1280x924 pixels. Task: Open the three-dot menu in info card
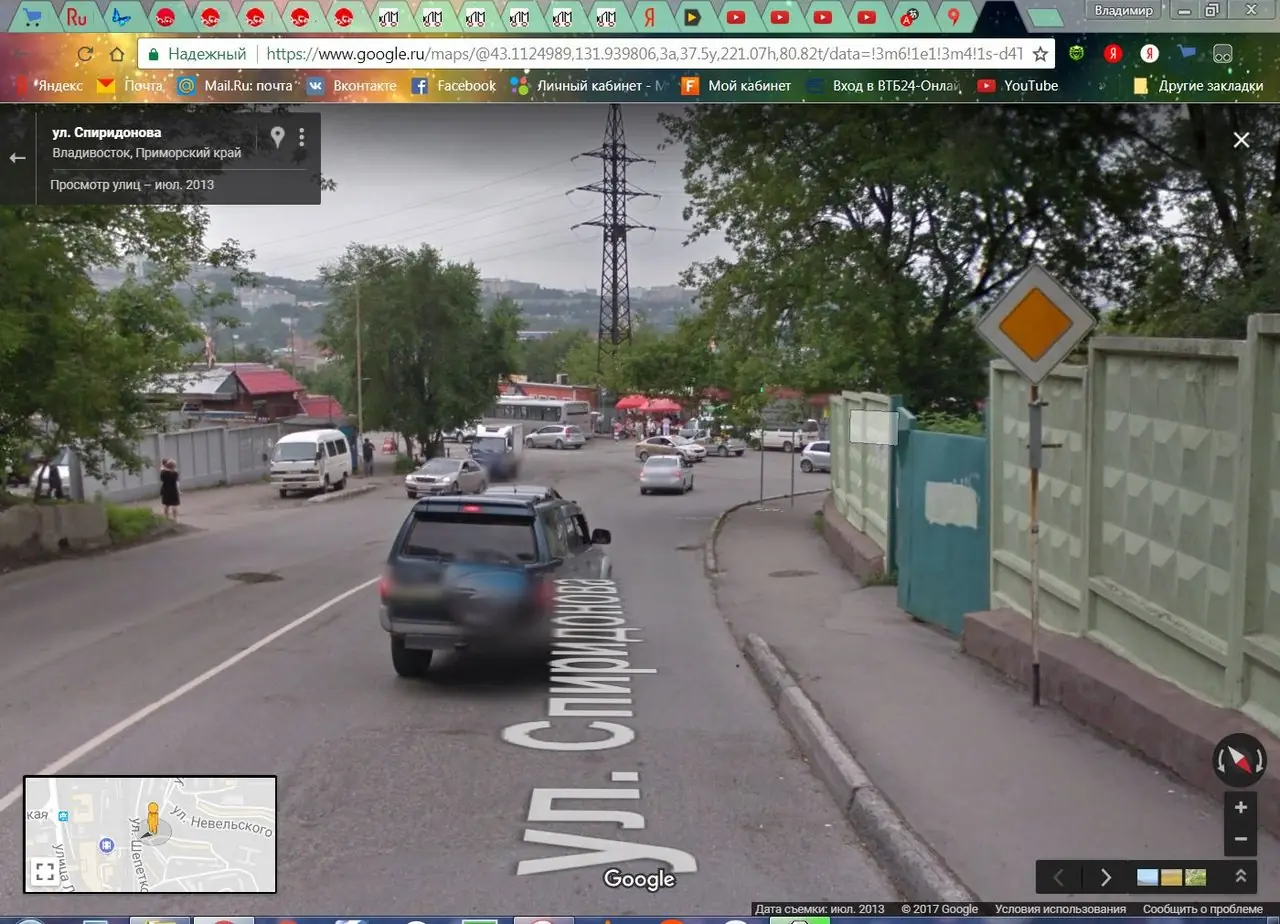pos(302,137)
